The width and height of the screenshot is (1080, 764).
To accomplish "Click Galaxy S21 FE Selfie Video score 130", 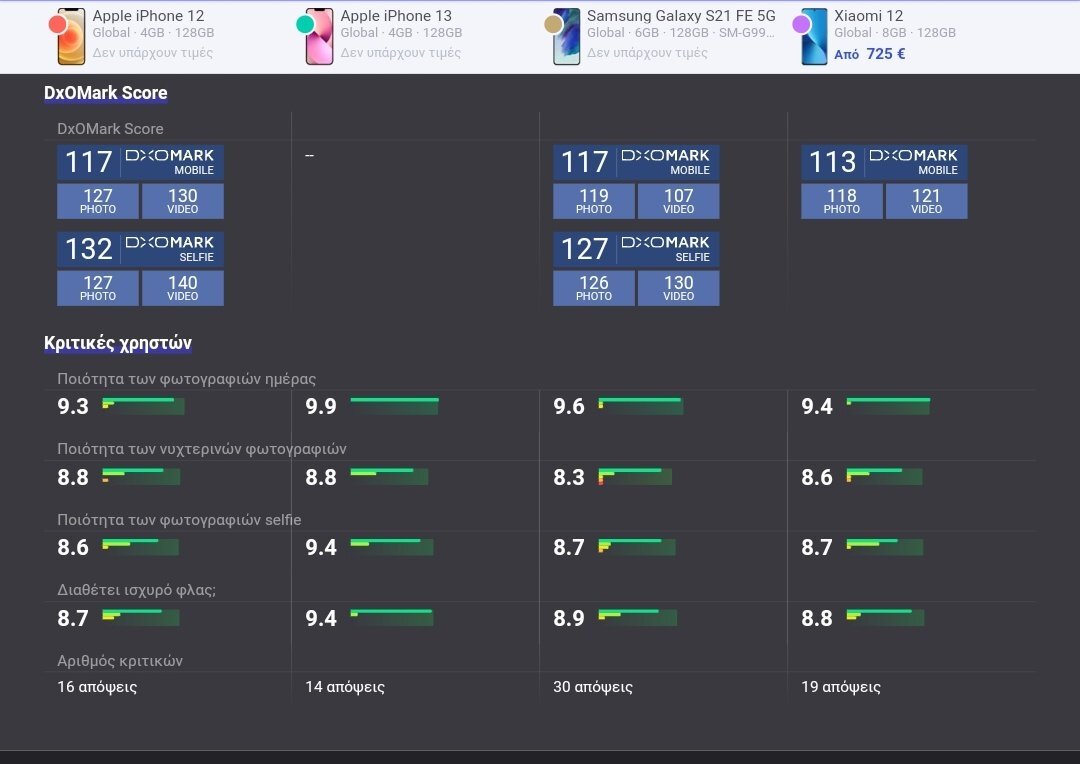I will [678, 287].
